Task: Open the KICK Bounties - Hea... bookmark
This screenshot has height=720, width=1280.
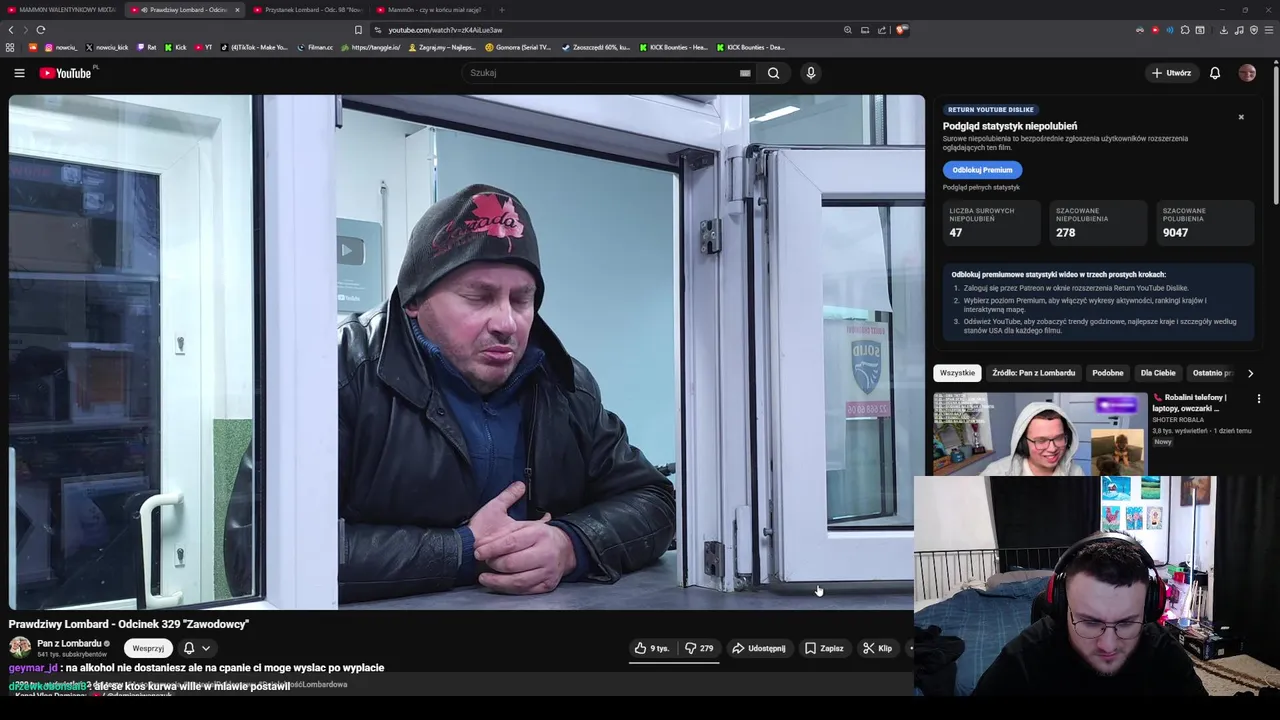Action: tap(672, 47)
